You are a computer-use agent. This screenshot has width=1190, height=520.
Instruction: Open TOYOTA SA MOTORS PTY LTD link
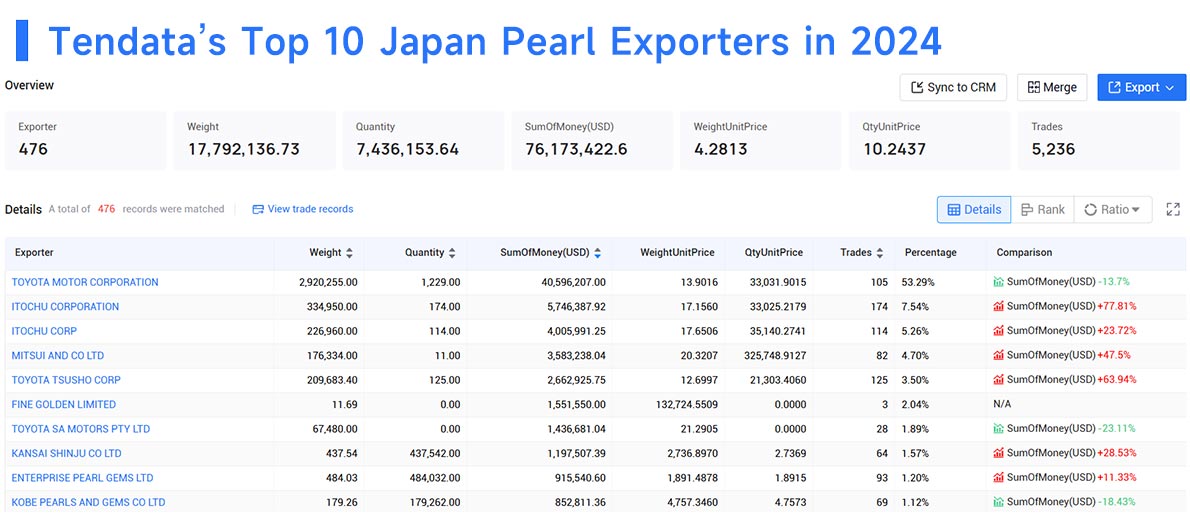coord(81,429)
